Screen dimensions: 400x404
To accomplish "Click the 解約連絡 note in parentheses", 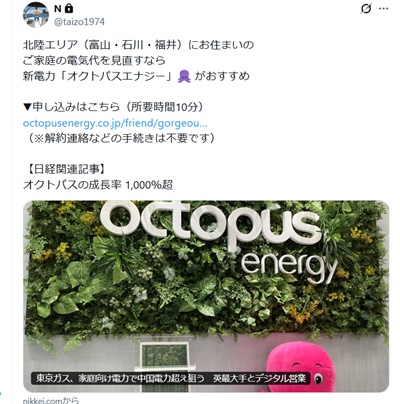I will pyautogui.click(x=121, y=138).
